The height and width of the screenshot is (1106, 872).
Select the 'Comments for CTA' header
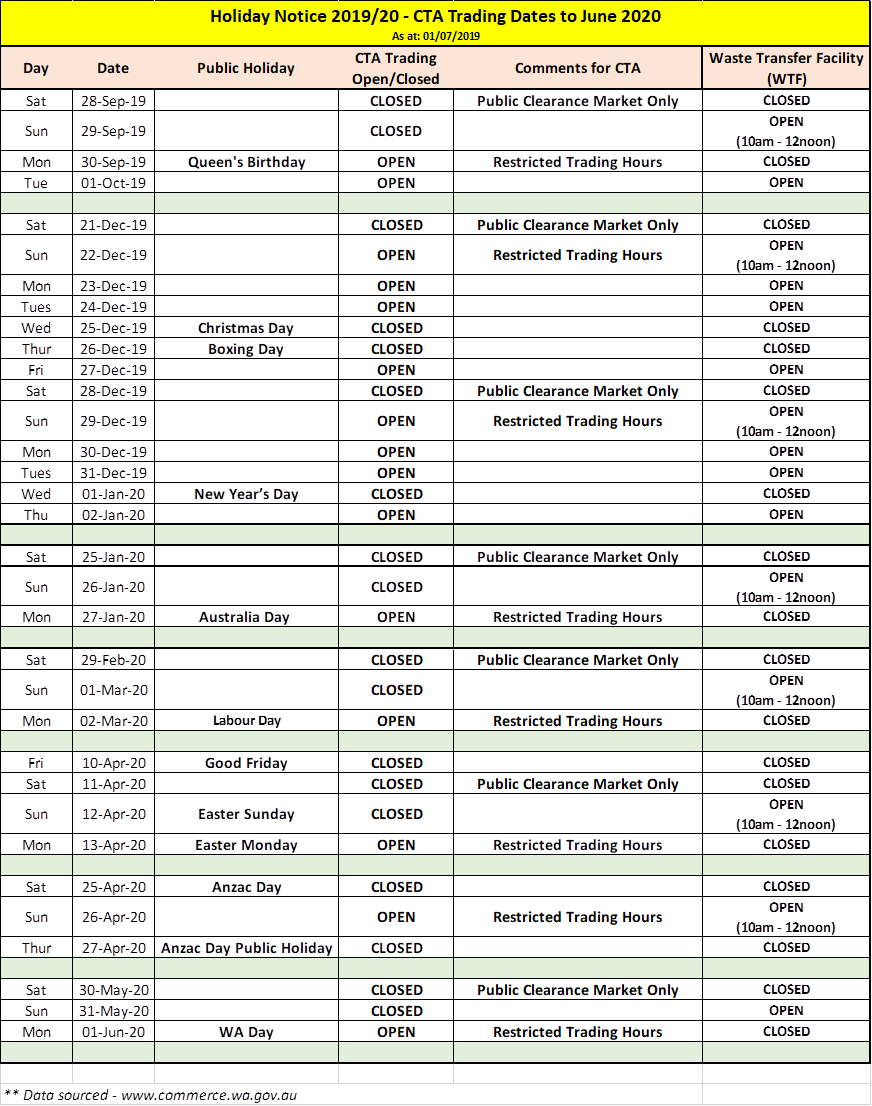[577, 68]
